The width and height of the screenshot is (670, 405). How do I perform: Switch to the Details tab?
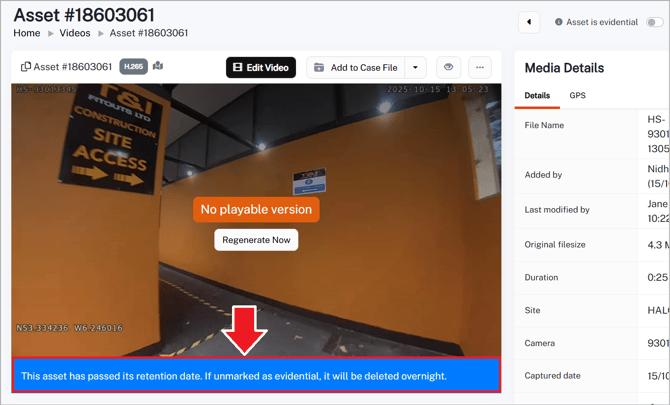click(x=537, y=96)
